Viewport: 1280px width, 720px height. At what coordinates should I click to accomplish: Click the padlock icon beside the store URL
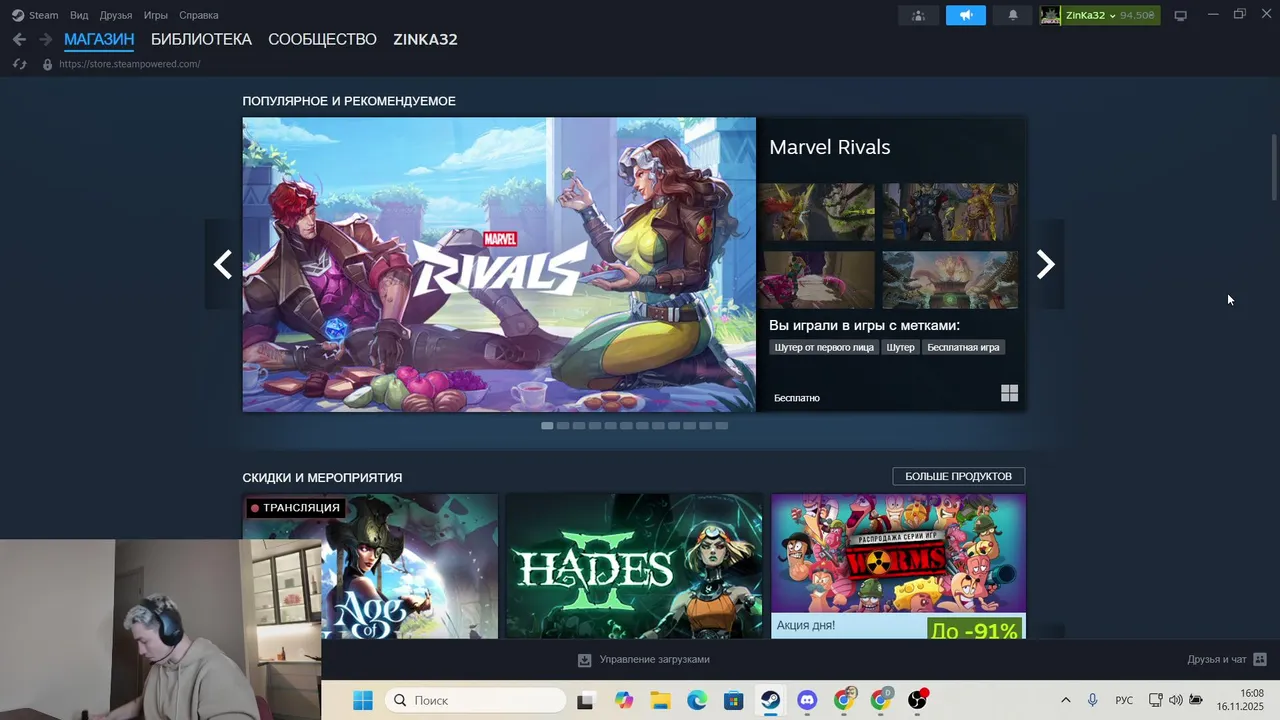(x=47, y=64)
